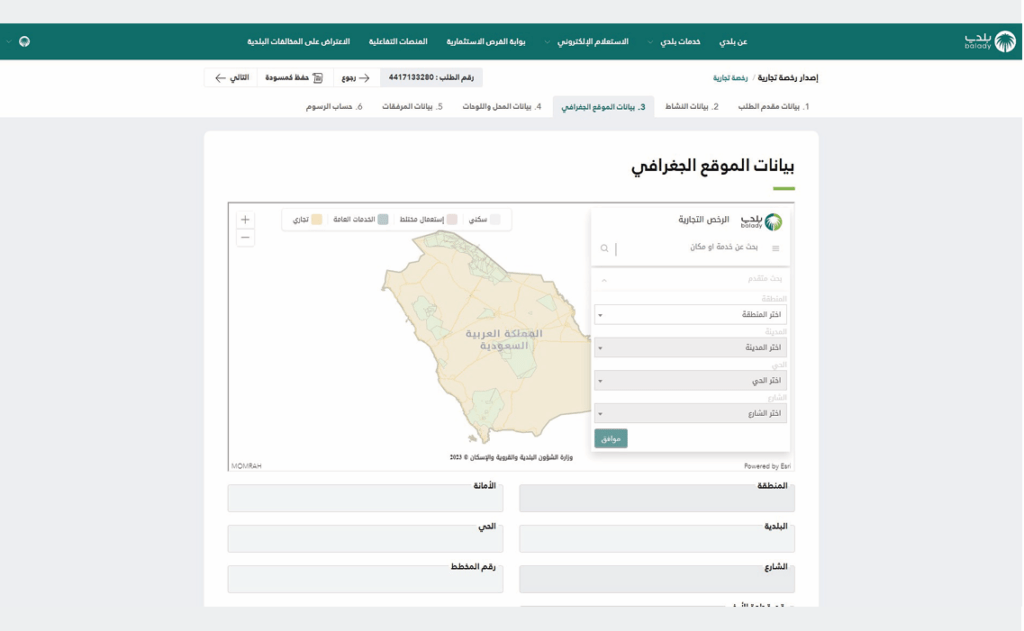Click the Balady logo in the header
1024x631 pixels.
coord(989,41)
